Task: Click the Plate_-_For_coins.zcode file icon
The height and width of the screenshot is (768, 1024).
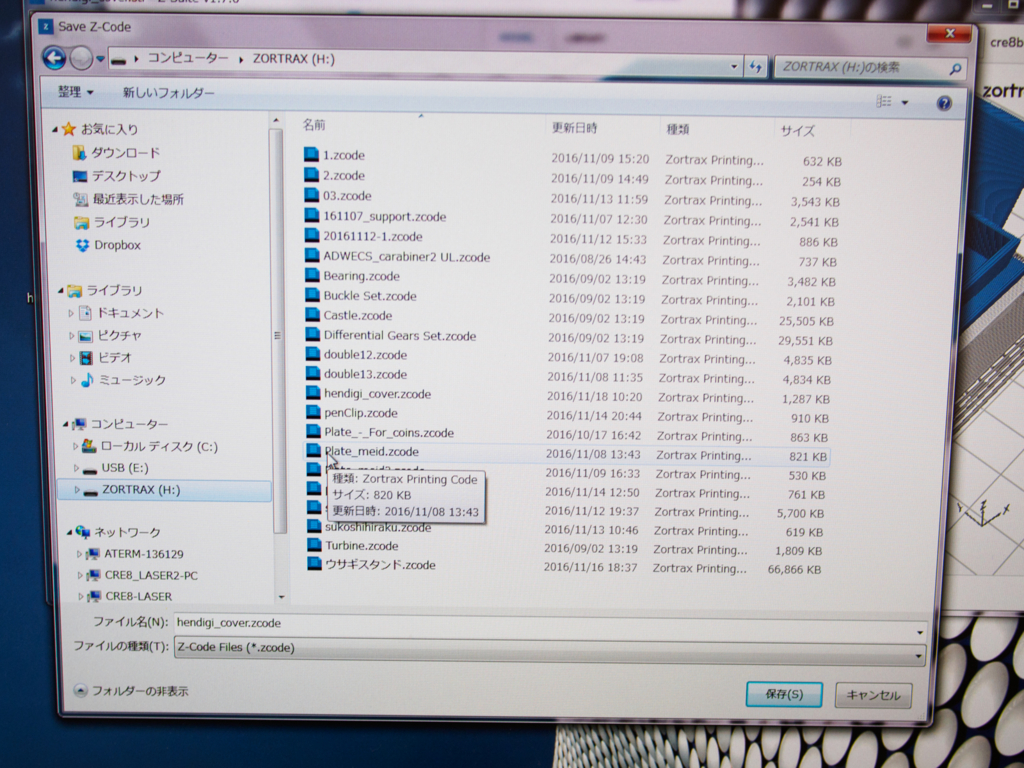Action: pyautogui.click(x=314, y=432)
